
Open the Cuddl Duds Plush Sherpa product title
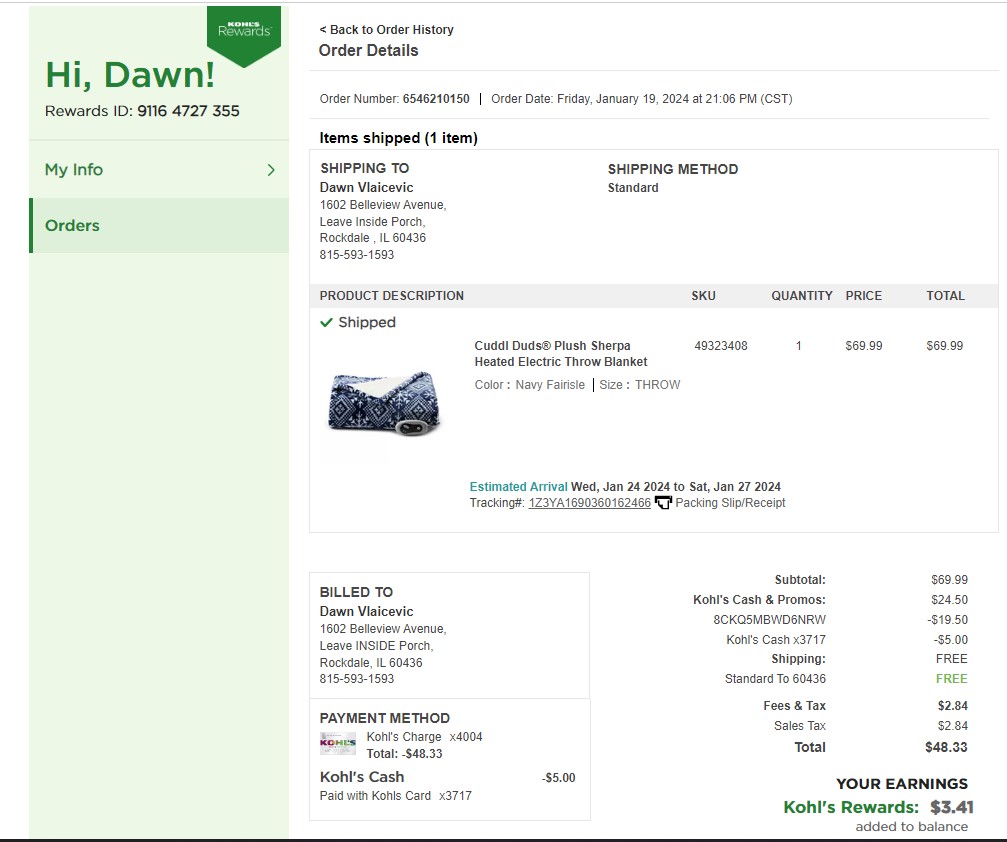(x=561, y=354)
